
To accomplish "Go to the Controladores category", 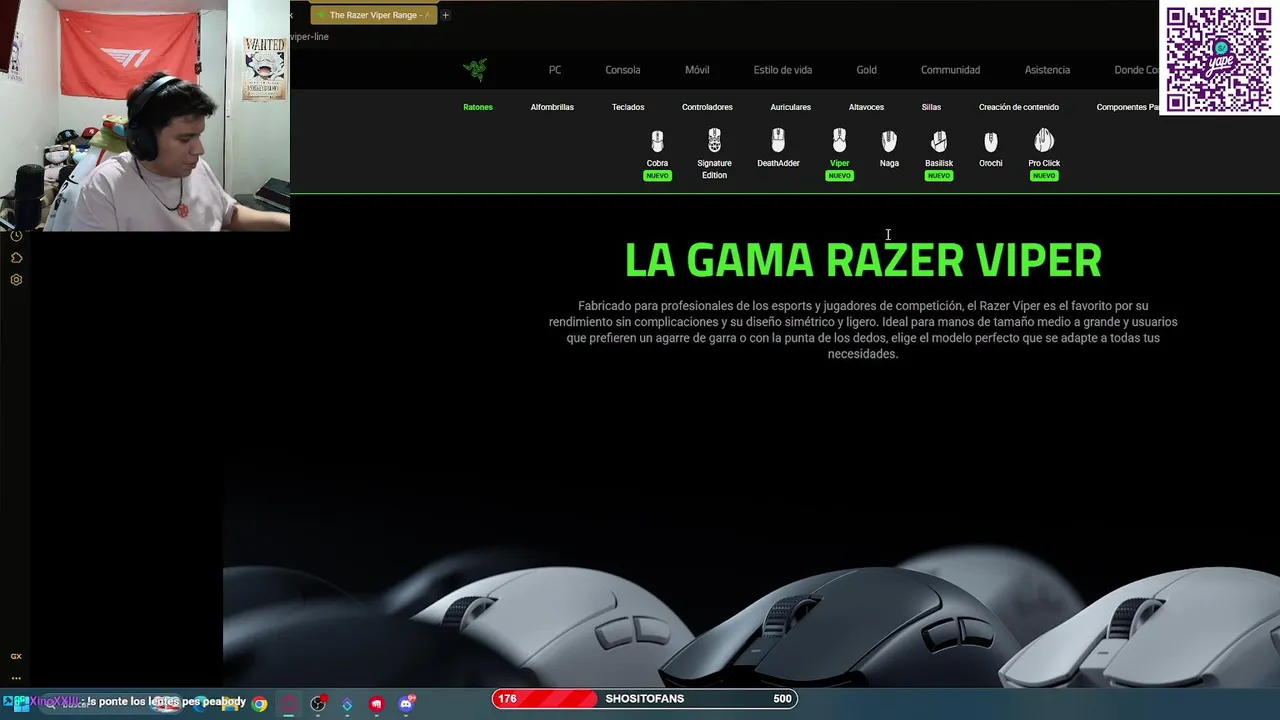I will tap(707, 107).
